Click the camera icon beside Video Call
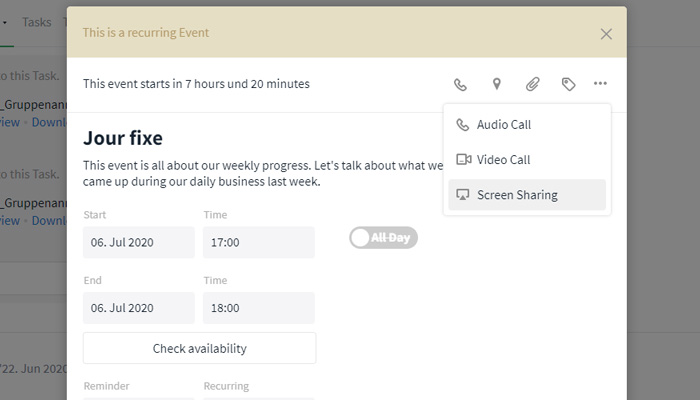Viewport: 700px width, 400px height. tap(463, 159)
